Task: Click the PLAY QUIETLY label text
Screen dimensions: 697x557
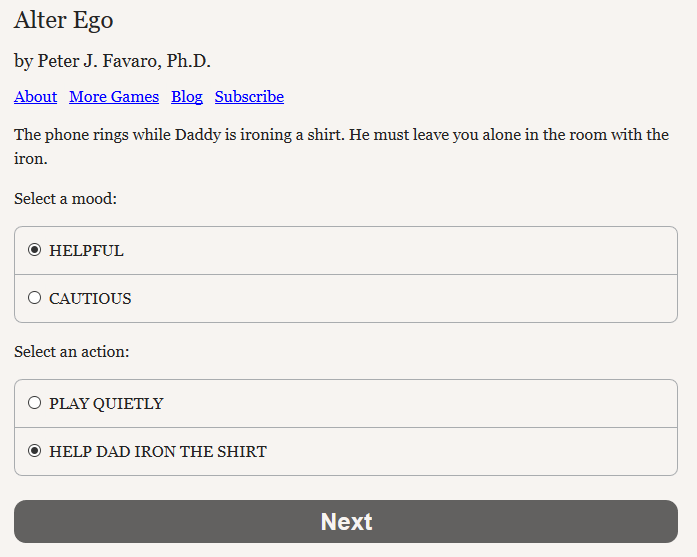Action: click(106, 404)
